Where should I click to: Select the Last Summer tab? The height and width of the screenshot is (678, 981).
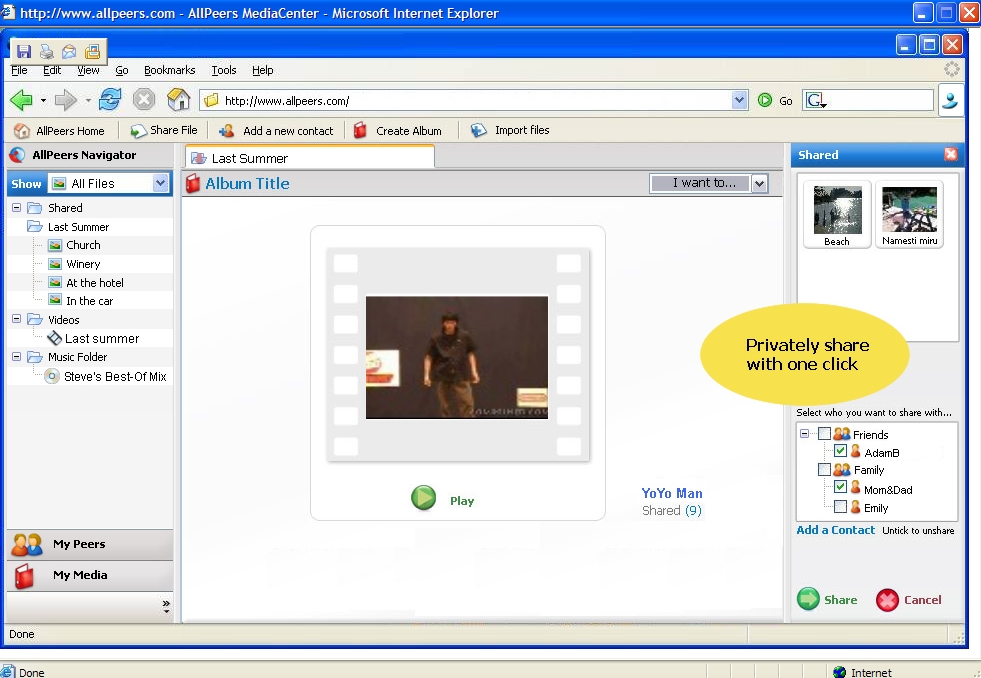click(x=250, y=158)
